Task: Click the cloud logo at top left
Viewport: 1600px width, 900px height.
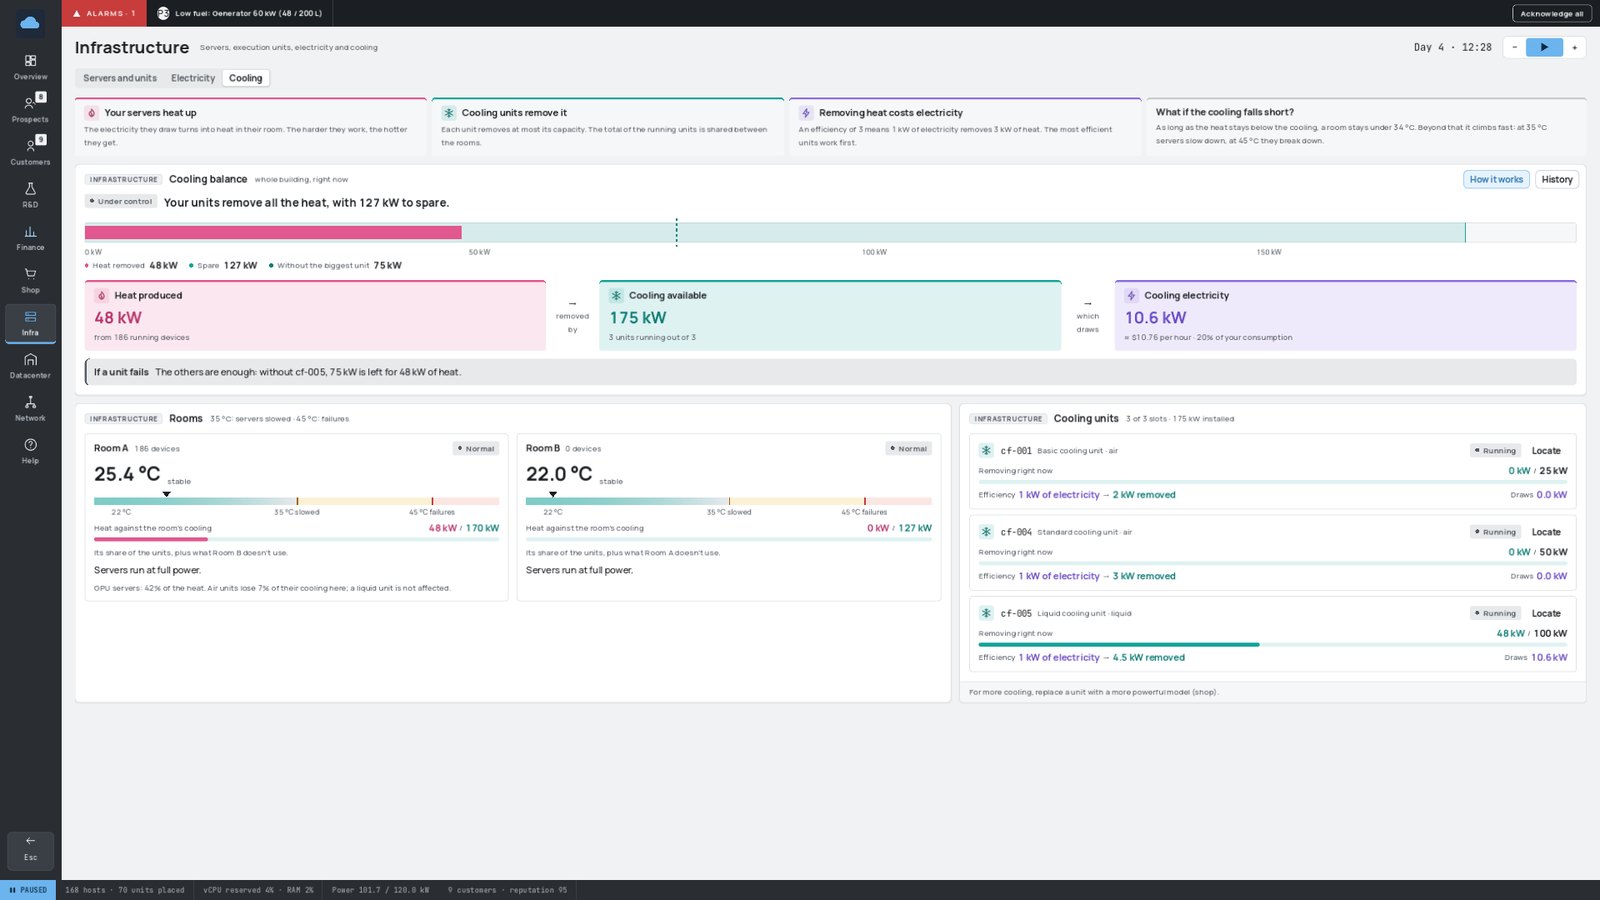Action: pyautogui.click(x=30, y=22)
